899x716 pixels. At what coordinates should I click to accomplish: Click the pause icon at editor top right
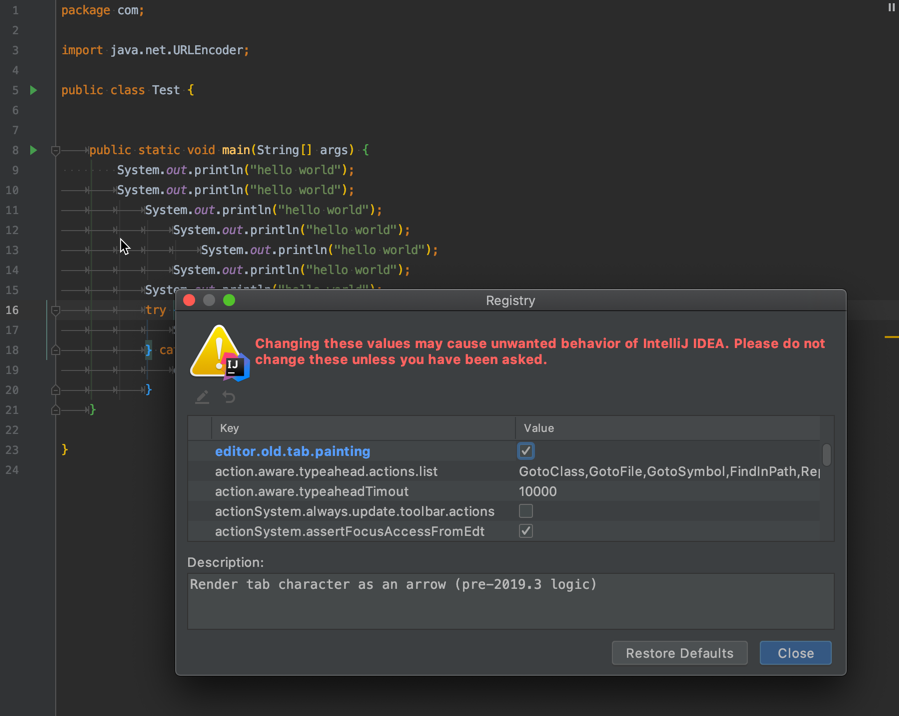[892, 7]
